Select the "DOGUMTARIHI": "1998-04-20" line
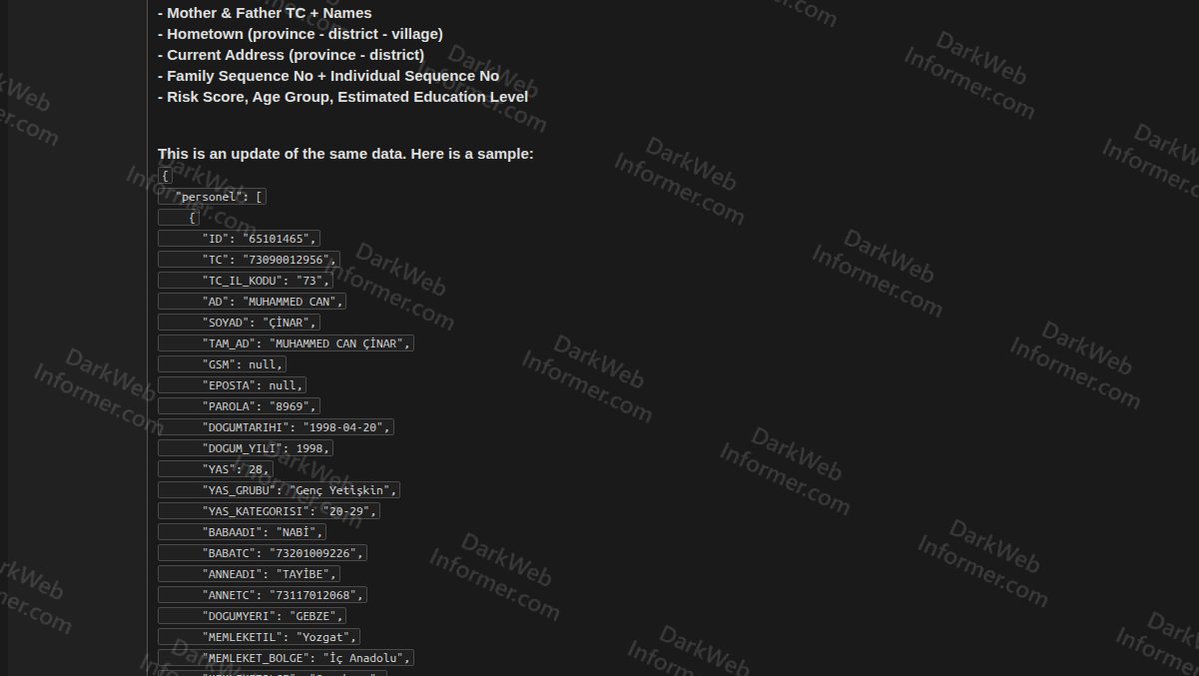The width and height of the screenshot is (1199, 676). point(275,427)
